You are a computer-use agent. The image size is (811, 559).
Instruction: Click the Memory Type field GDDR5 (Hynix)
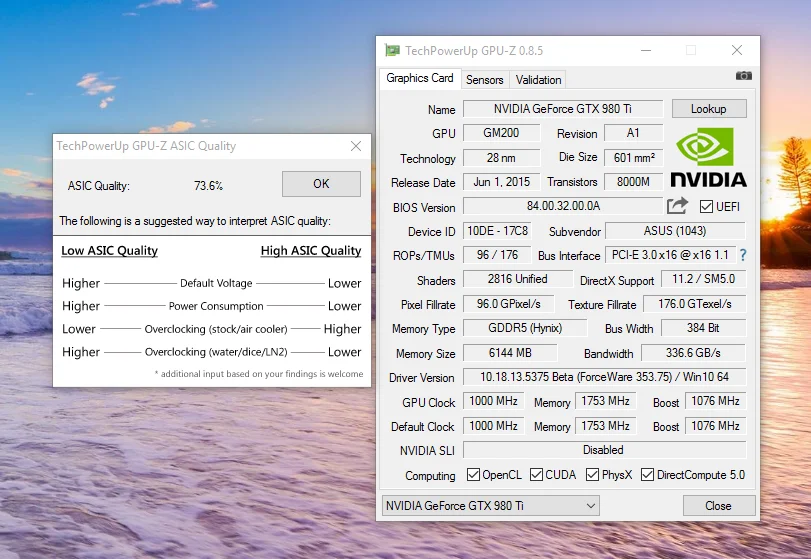(x=525, y=328)
